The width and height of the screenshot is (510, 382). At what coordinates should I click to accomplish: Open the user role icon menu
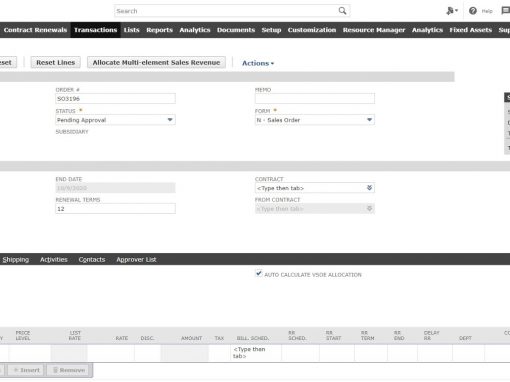[x=452, y=11]
